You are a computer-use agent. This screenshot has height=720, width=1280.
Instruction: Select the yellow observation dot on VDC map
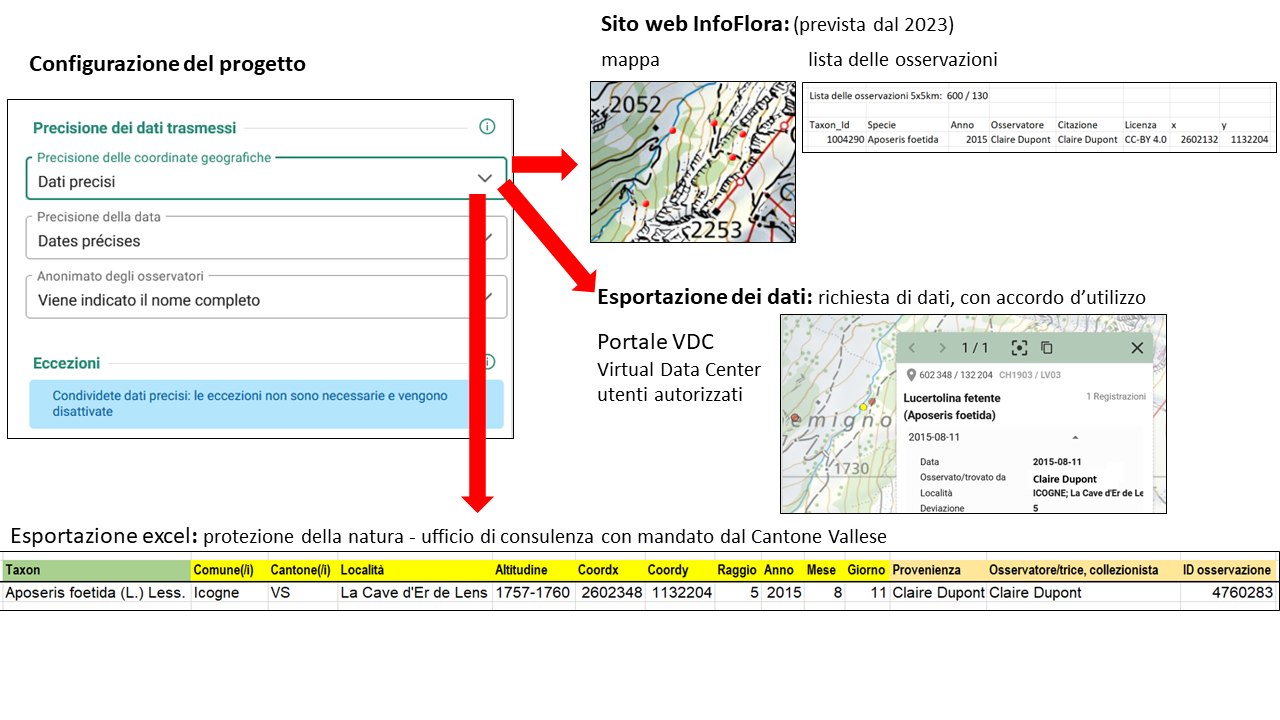[x=863, y=408]
